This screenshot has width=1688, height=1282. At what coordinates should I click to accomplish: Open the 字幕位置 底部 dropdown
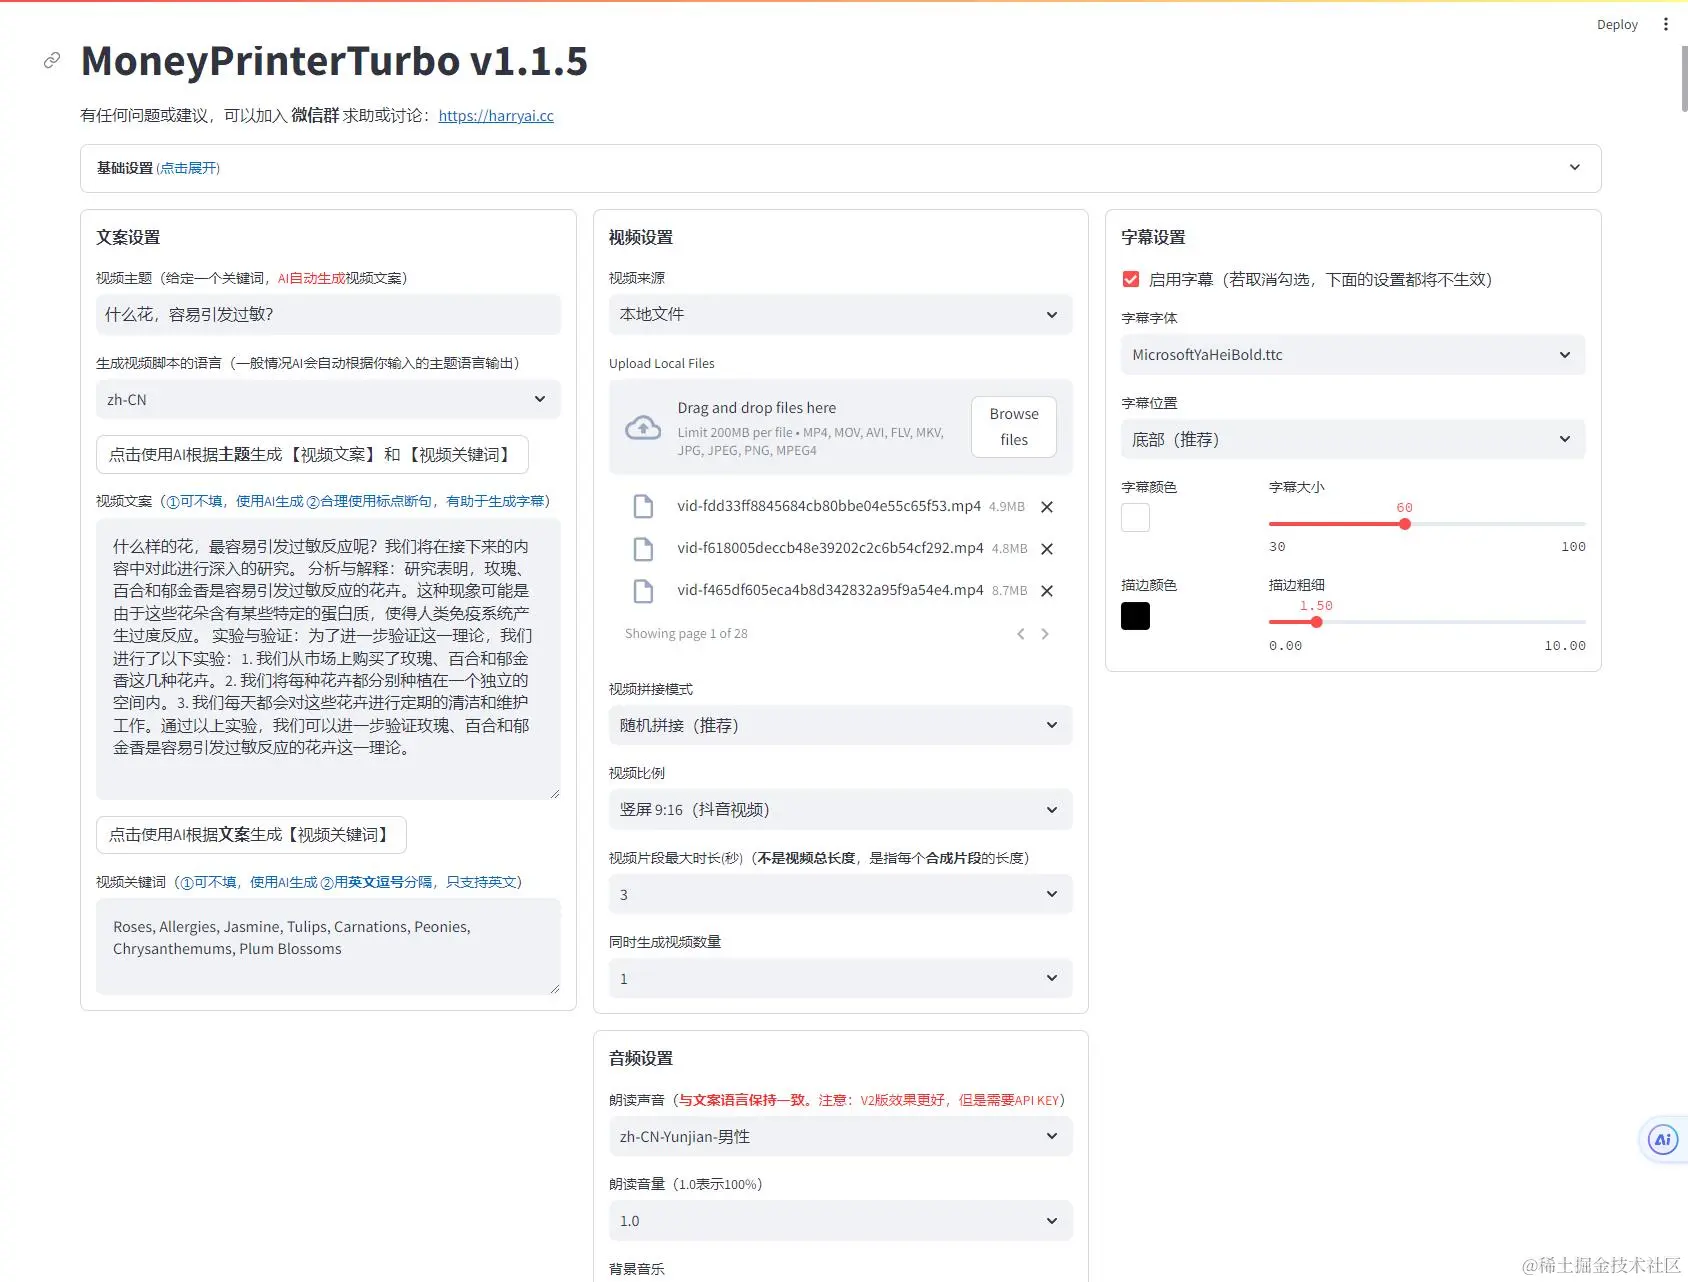(1353, 439)
